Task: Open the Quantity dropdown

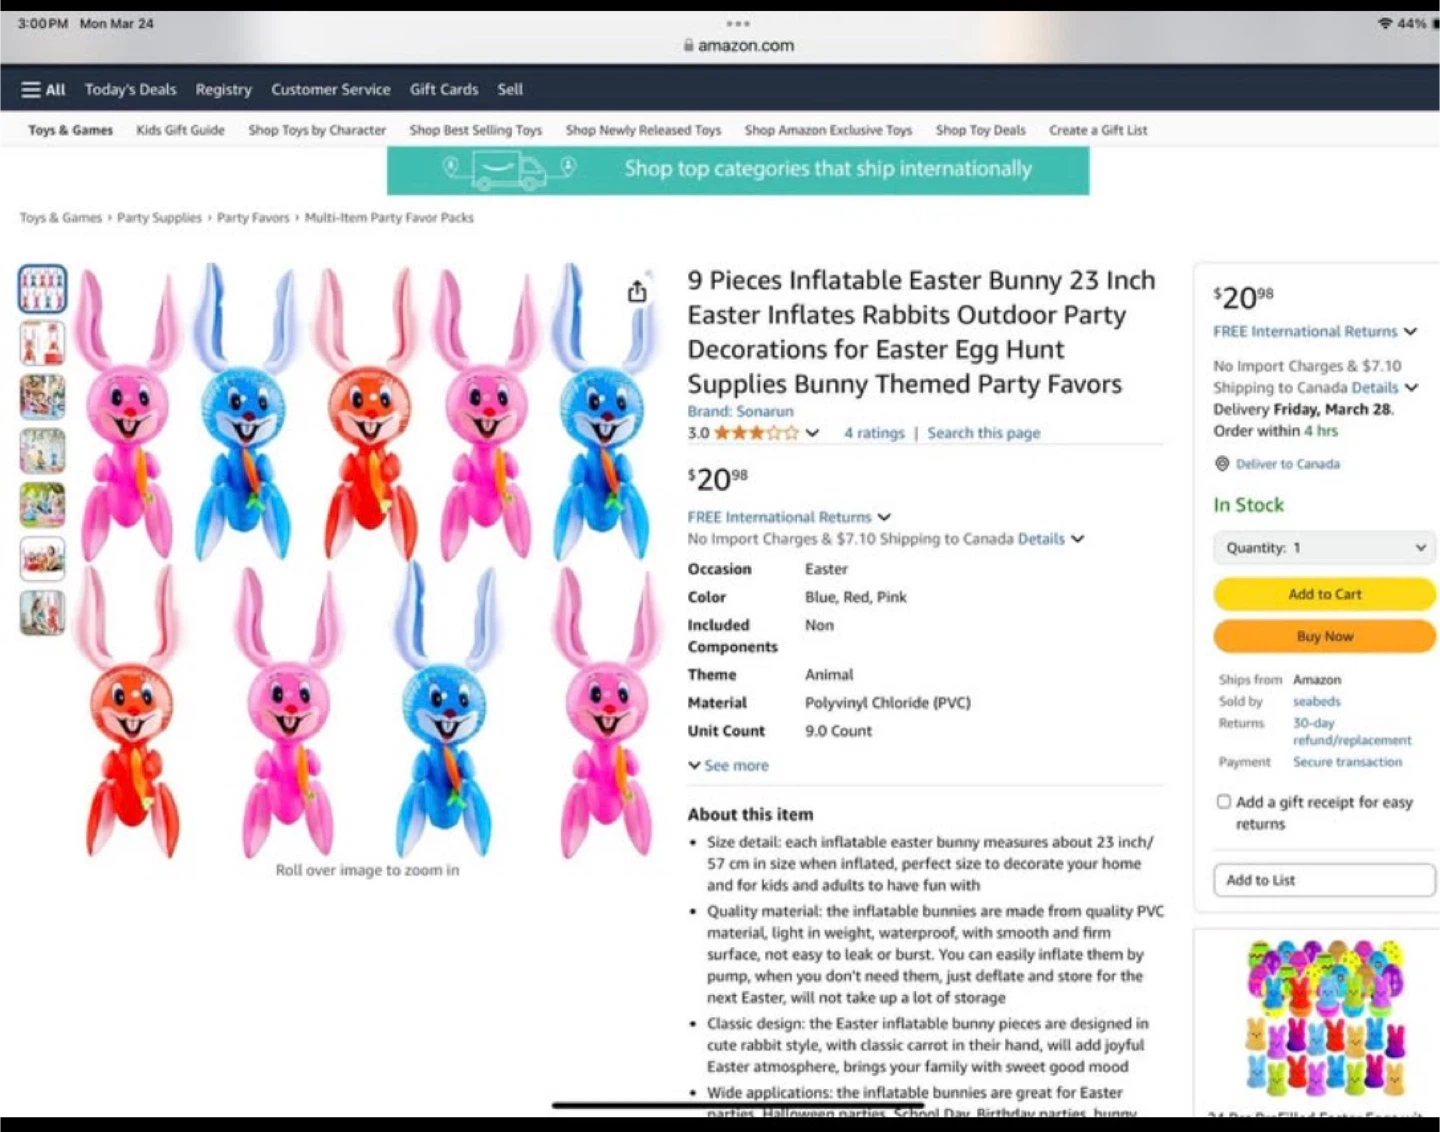Action: 1324,547
